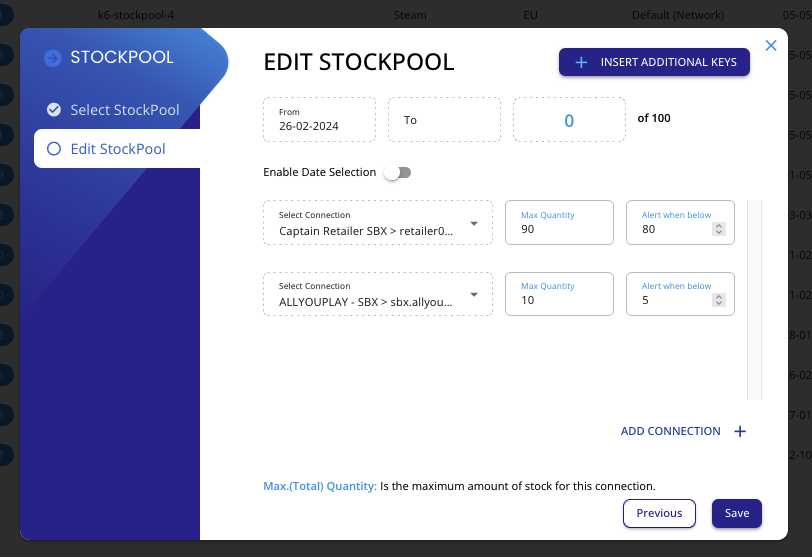Click 'k6-stockpool-4' in the background table
Screen dimensions: 812x557
tap(136, 16)
